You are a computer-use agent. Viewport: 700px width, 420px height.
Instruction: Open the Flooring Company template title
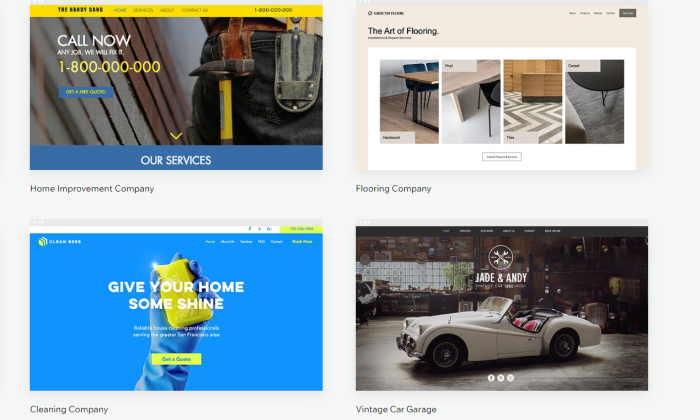pos(393,189)
